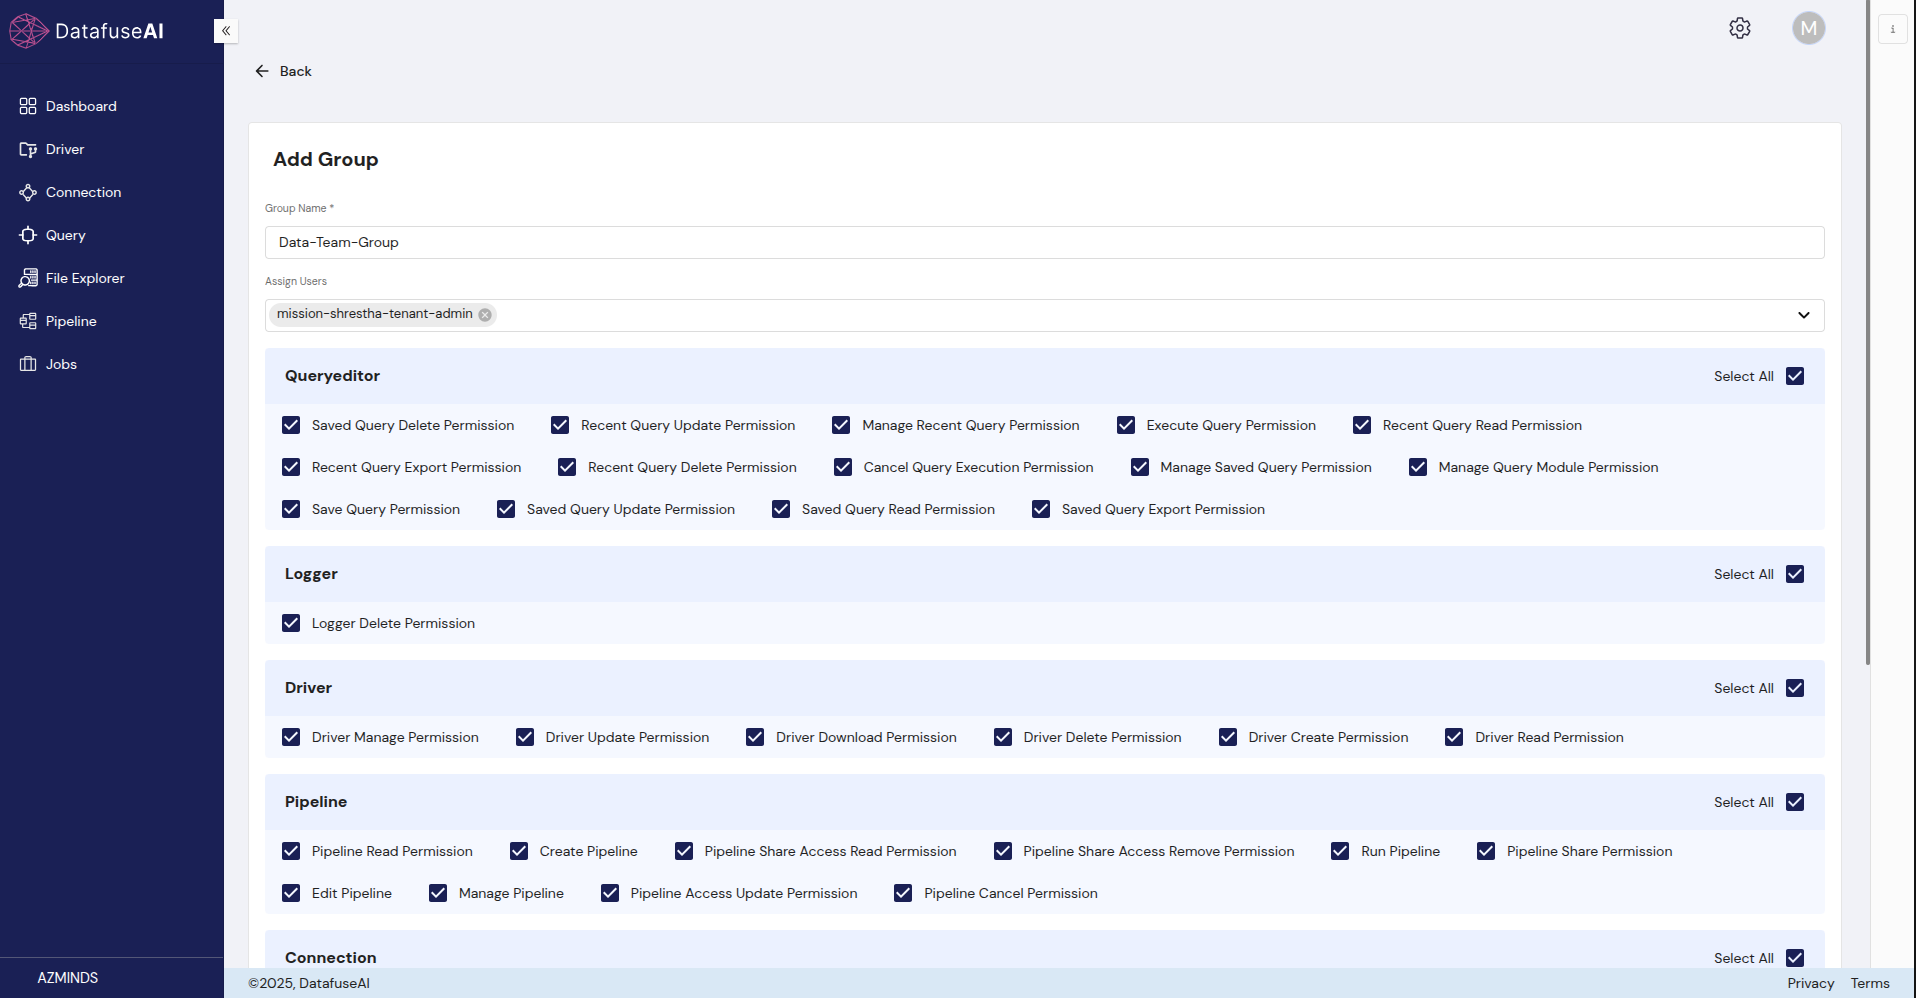The image size is (1916, 998).
Task: Remove mission-shrestha-tenant-admin user chip
Action: coord(485,315)
